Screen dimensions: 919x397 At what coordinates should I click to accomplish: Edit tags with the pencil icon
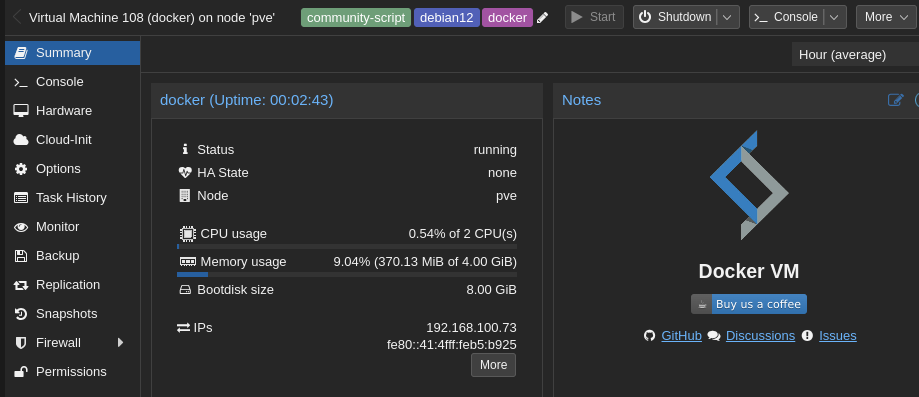[543, 18]
